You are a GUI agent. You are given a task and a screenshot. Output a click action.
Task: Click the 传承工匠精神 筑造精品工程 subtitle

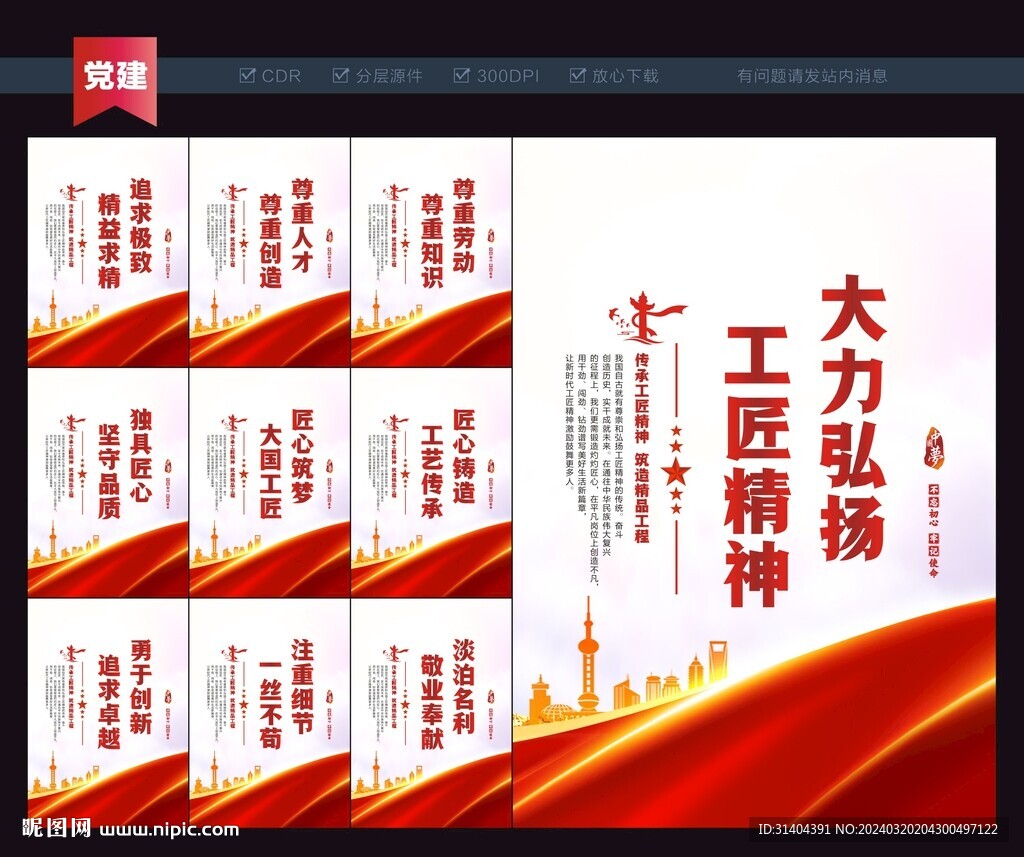point(643,448)
